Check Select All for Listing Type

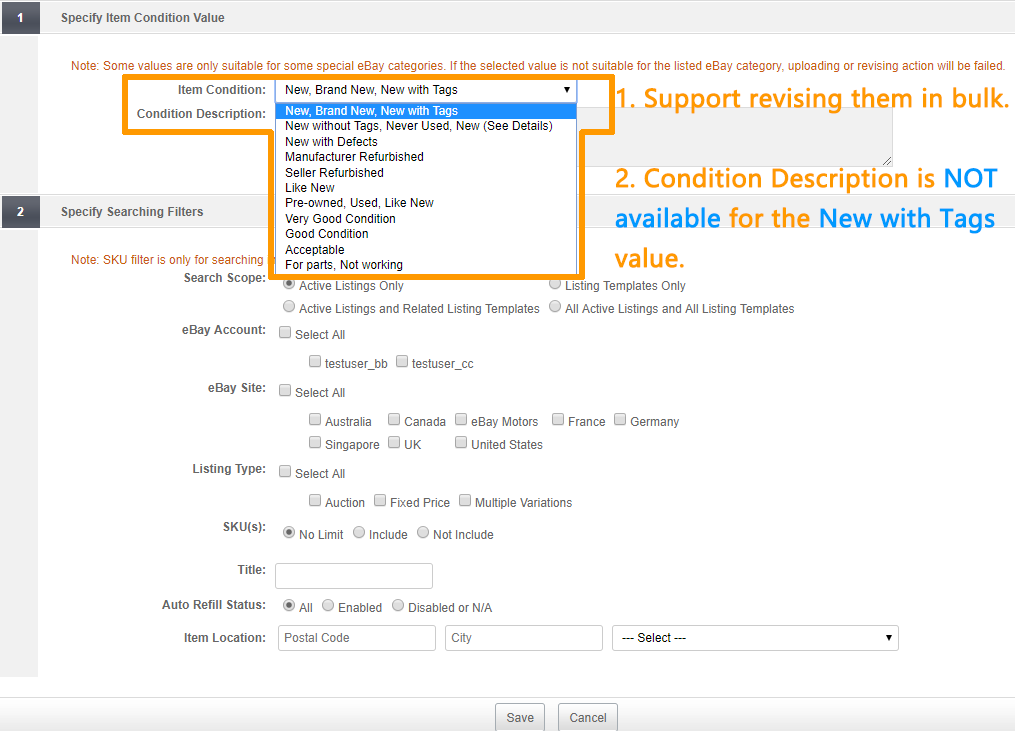pyautogui.click(x=285, y=471)
